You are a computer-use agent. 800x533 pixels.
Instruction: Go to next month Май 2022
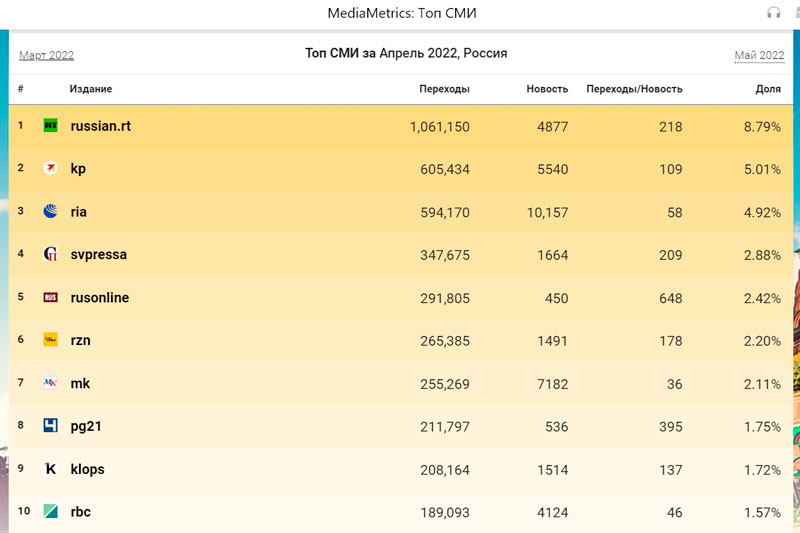[x=758, y=56]
